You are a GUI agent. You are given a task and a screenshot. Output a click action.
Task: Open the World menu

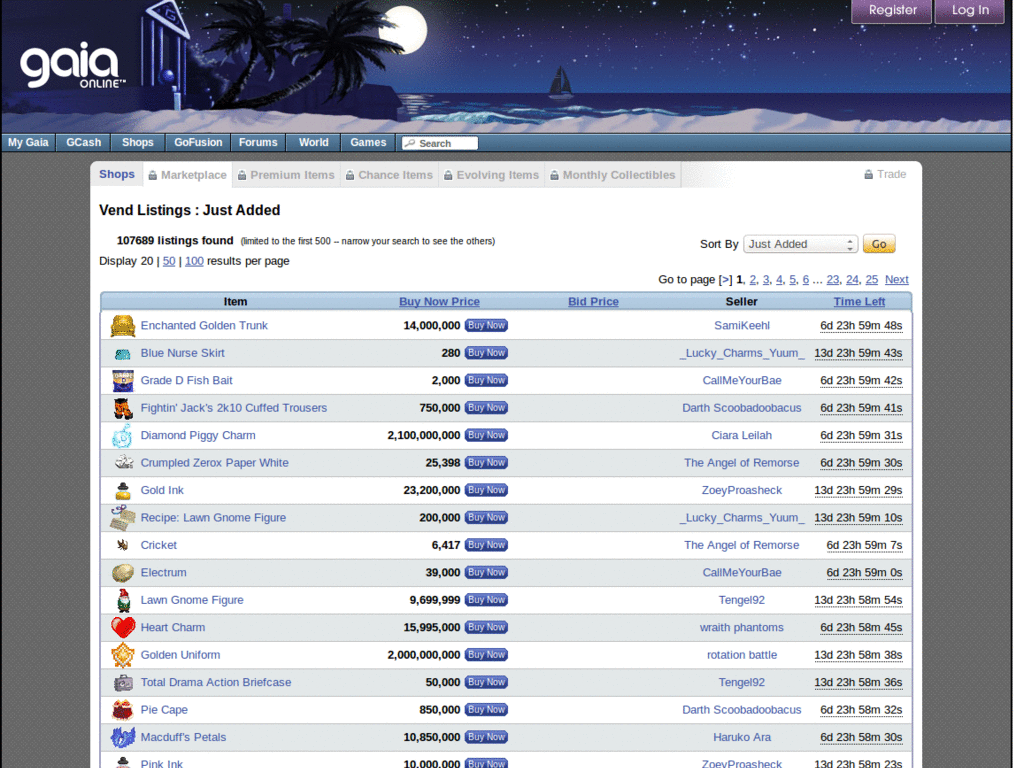313,142
